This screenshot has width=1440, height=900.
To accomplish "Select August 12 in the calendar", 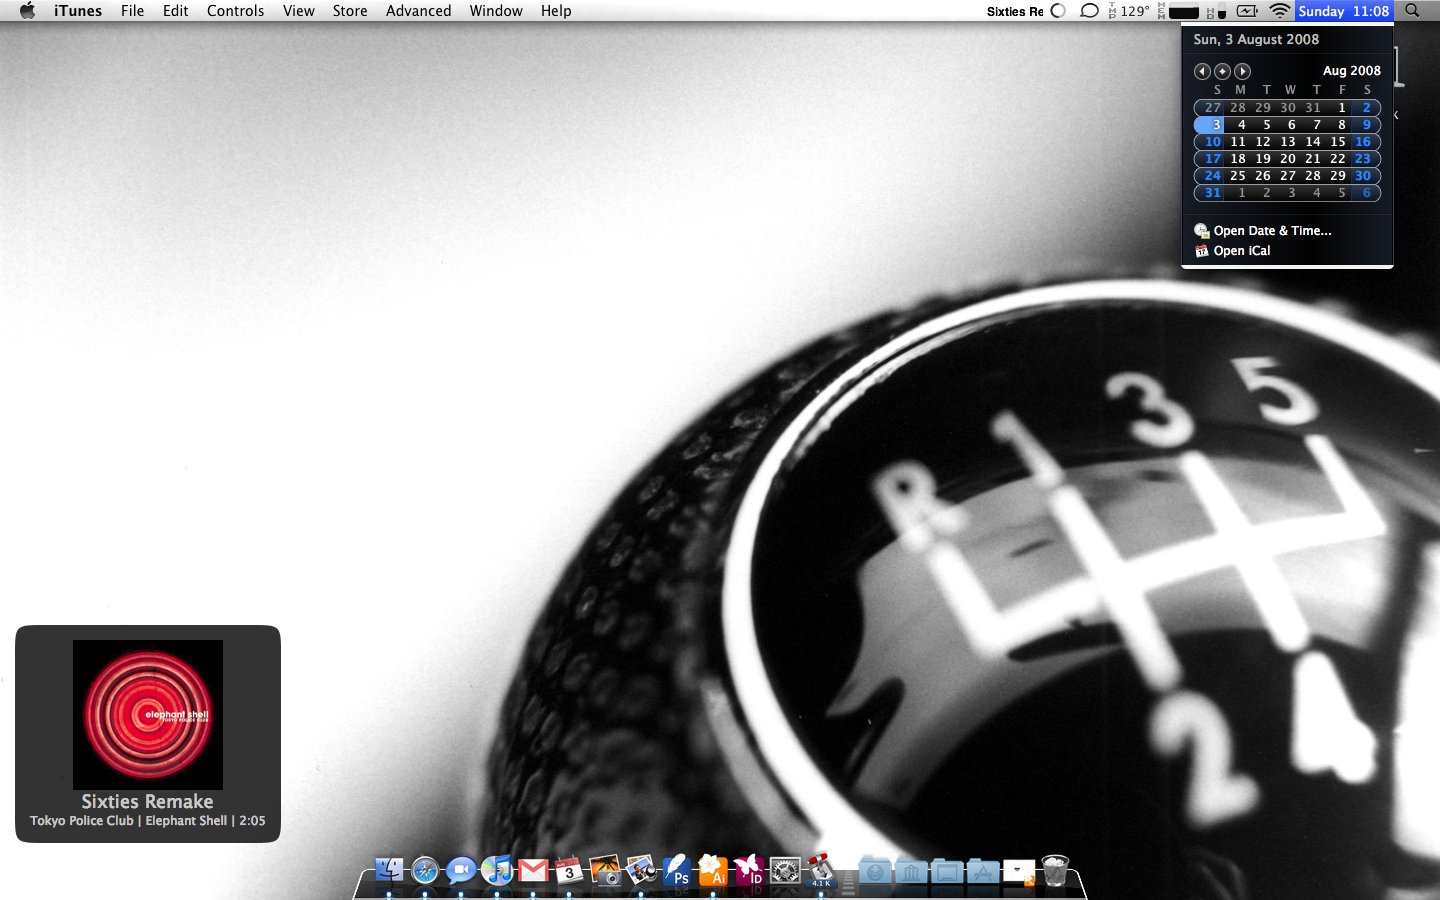I will coord(1263,142).
